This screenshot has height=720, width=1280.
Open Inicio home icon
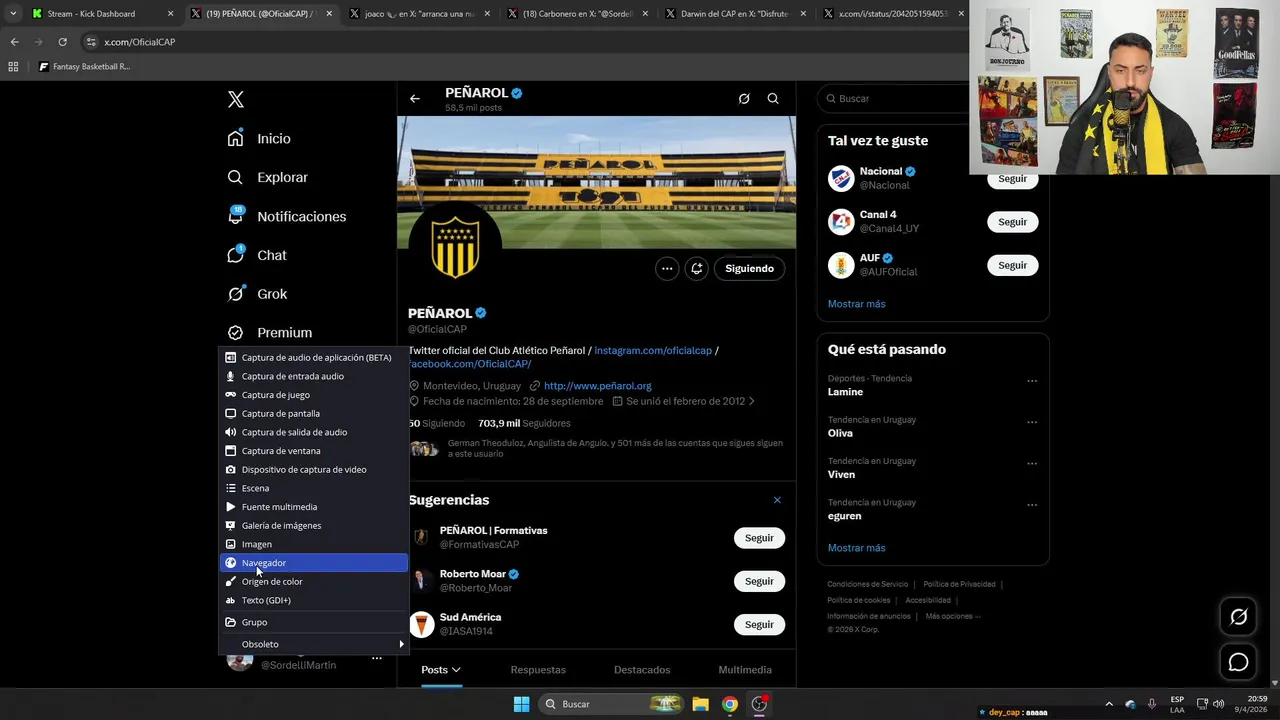tap(235, 139)
